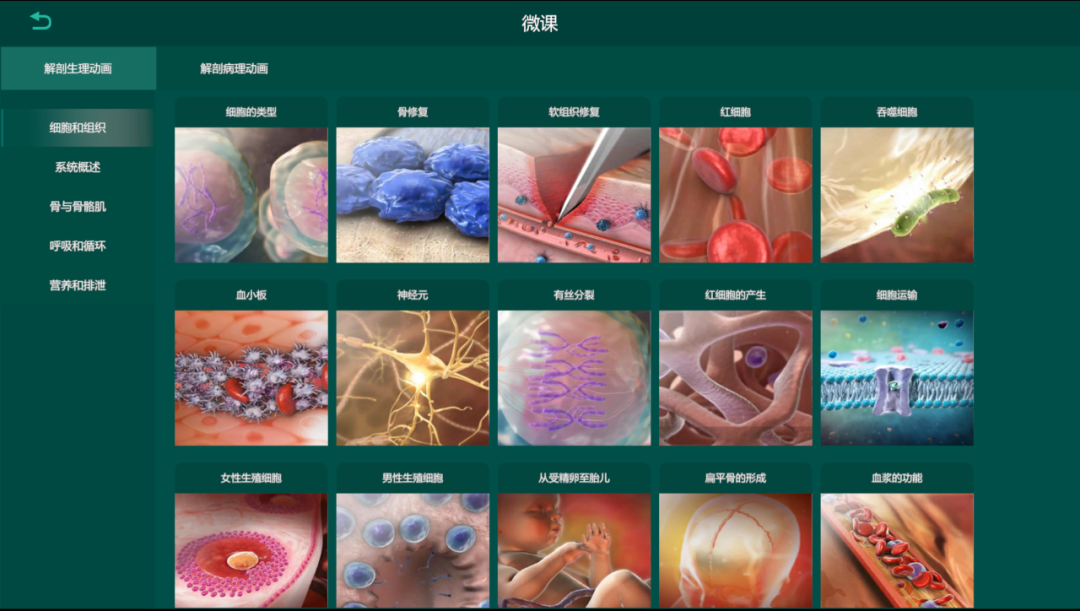Select the 细胞运输 membrane thumbnail

tap(897, 377)
